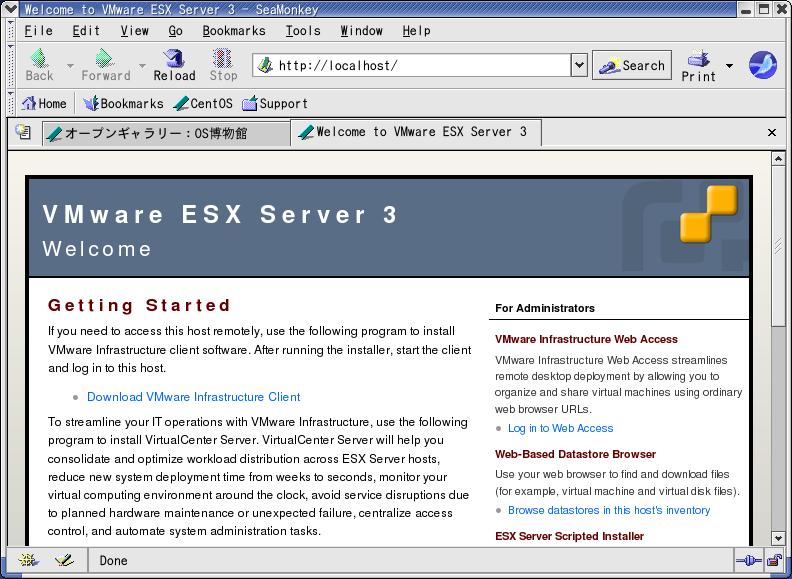Click VMware Infrastructure Web Access heading
Image resolution: width=792 pixels, height=579 pixels.
pyautogui.click(x=586, y=340)
